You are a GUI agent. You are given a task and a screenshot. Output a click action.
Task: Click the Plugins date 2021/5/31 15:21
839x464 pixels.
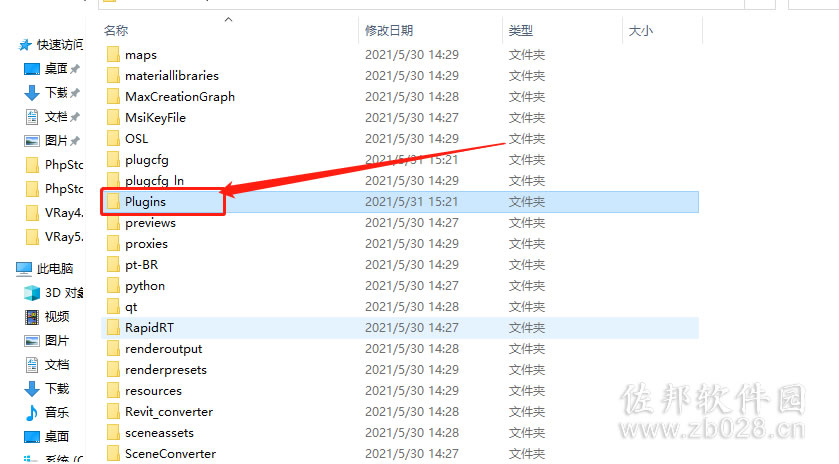click(x=411, y=202)
